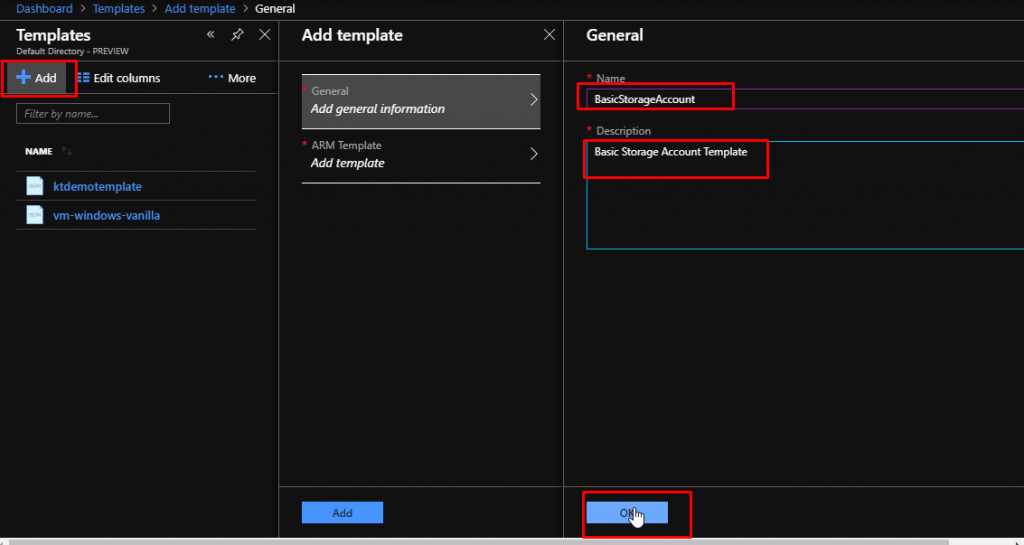Click the Name field containing BasicStorageAccount
This screenshot has width=1024, height=545.
[805, 99]
